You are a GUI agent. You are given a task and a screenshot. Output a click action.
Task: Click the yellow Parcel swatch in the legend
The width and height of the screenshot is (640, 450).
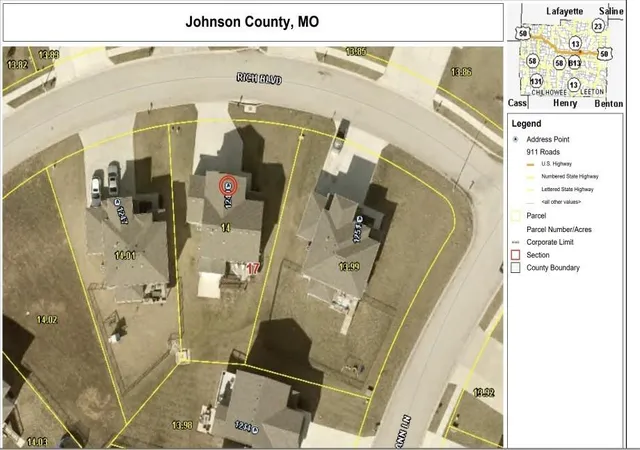point(516,216)
